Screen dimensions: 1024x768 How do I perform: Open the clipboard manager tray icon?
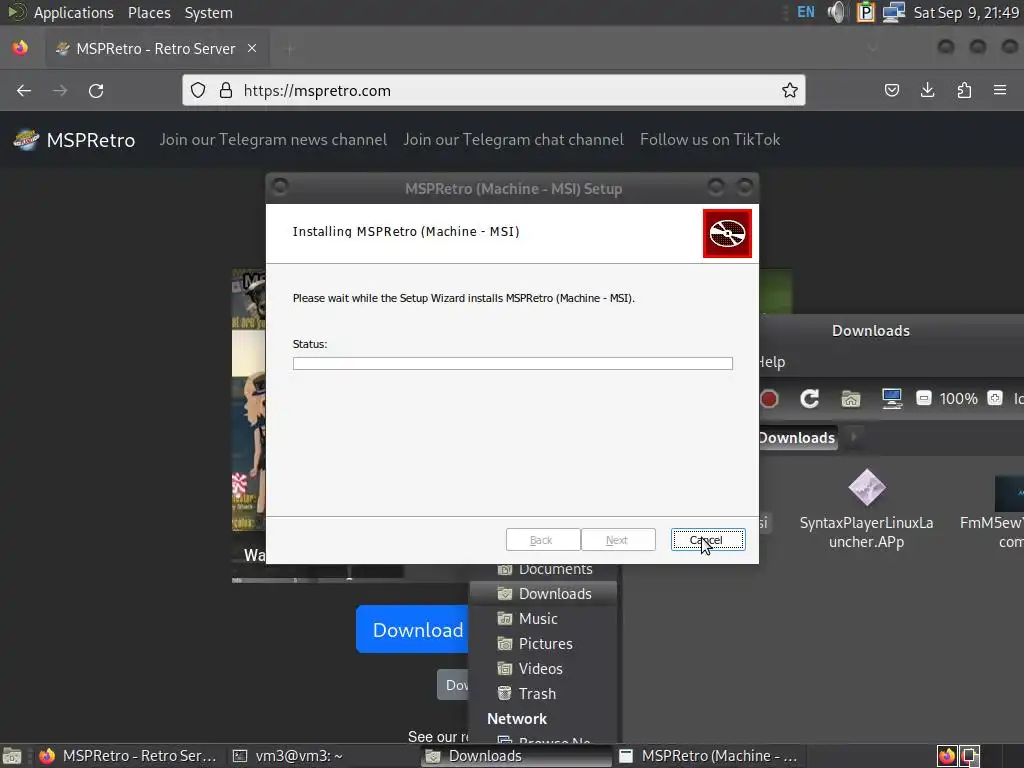pos(865,12)
